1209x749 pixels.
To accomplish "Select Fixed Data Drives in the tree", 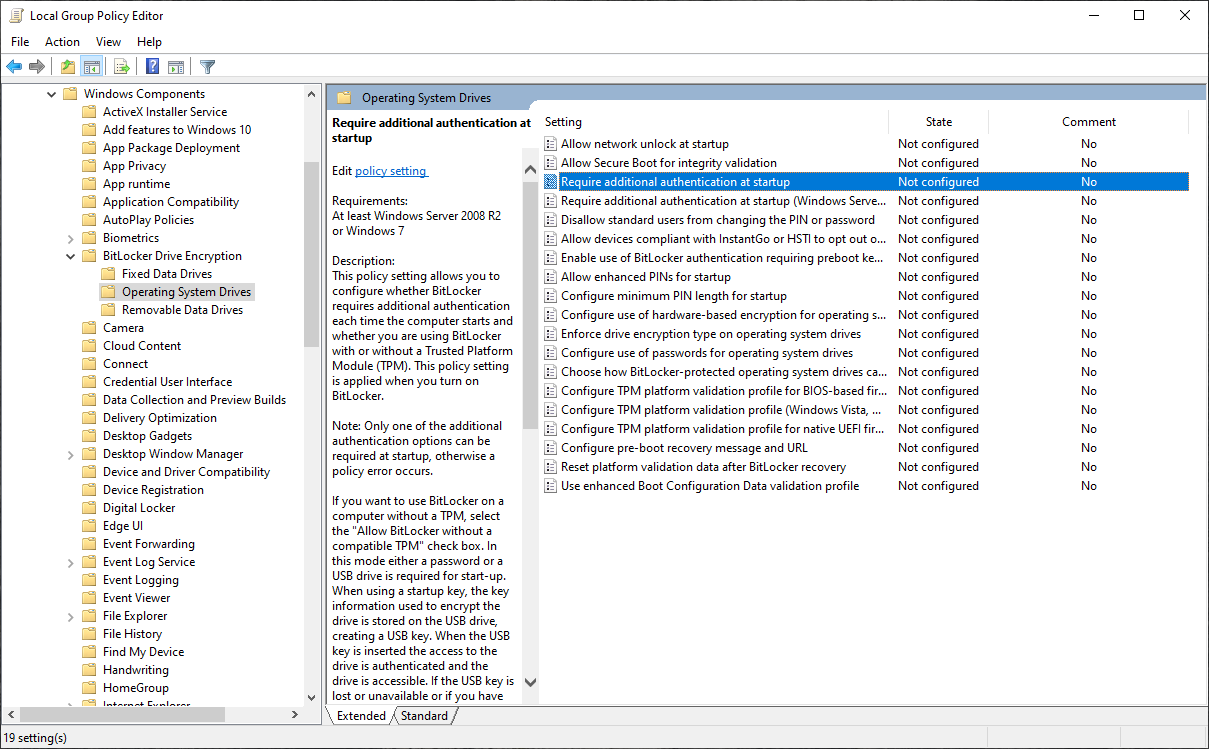I will (x=166, y=274).
